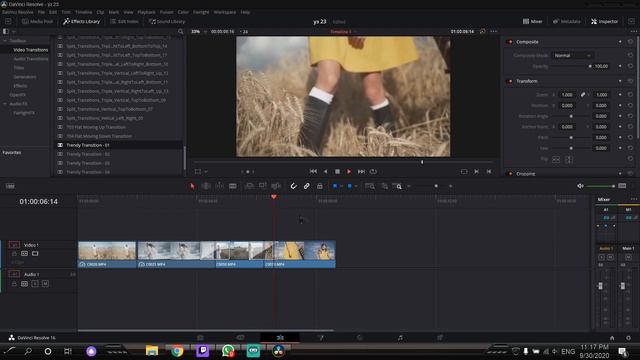Click the Custom Zoom magnifier icon

(397, 186)
